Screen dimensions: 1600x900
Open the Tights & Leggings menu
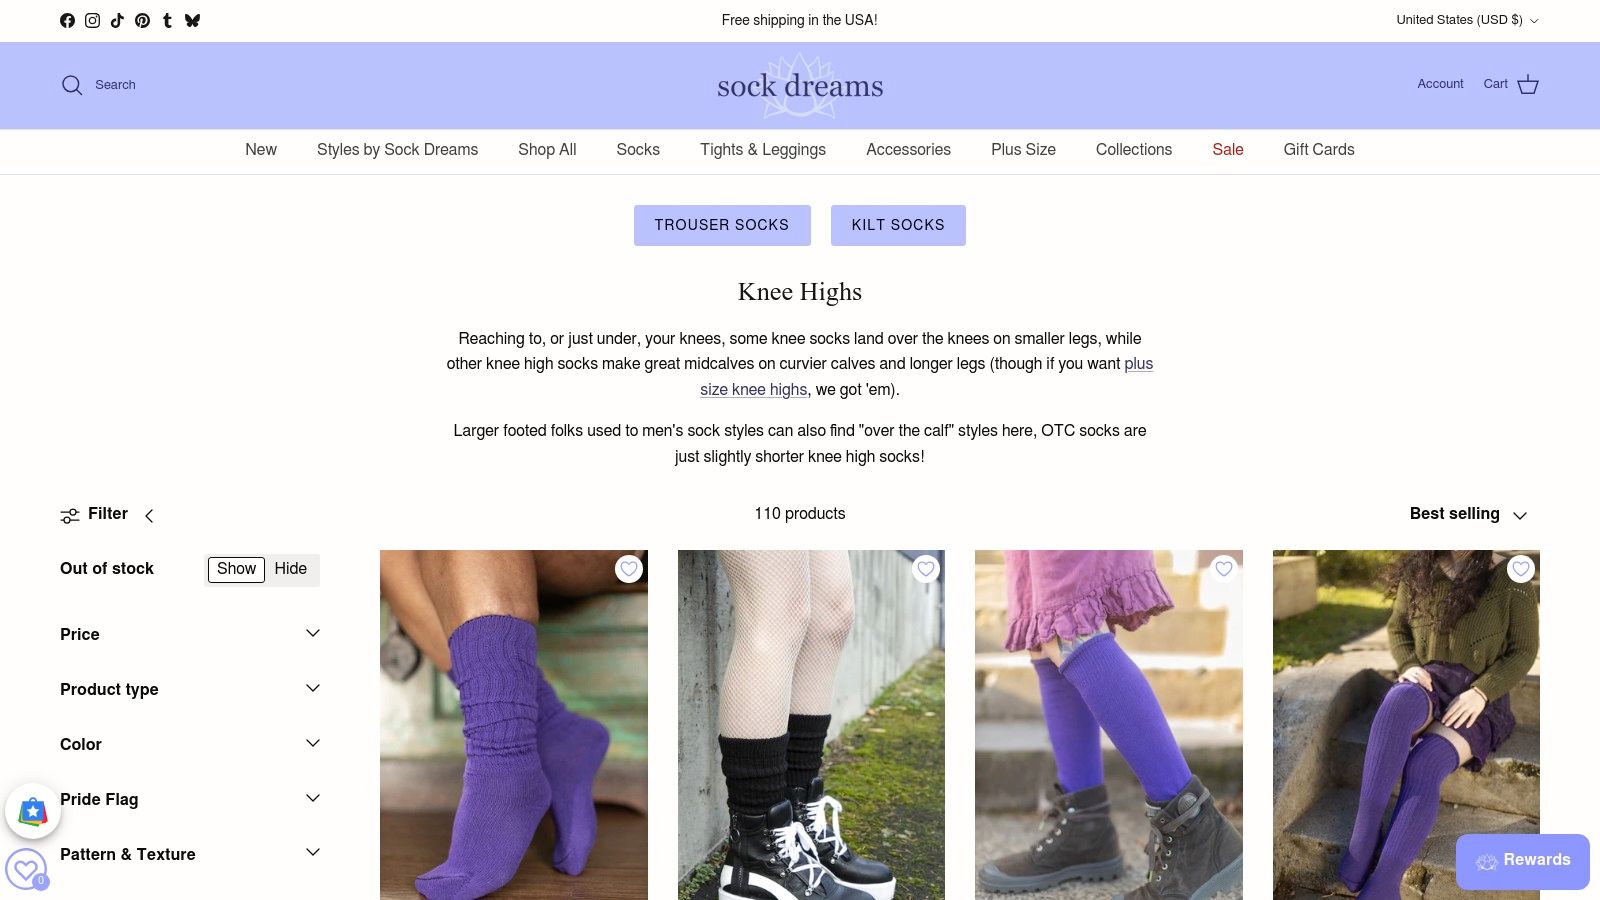763,149
